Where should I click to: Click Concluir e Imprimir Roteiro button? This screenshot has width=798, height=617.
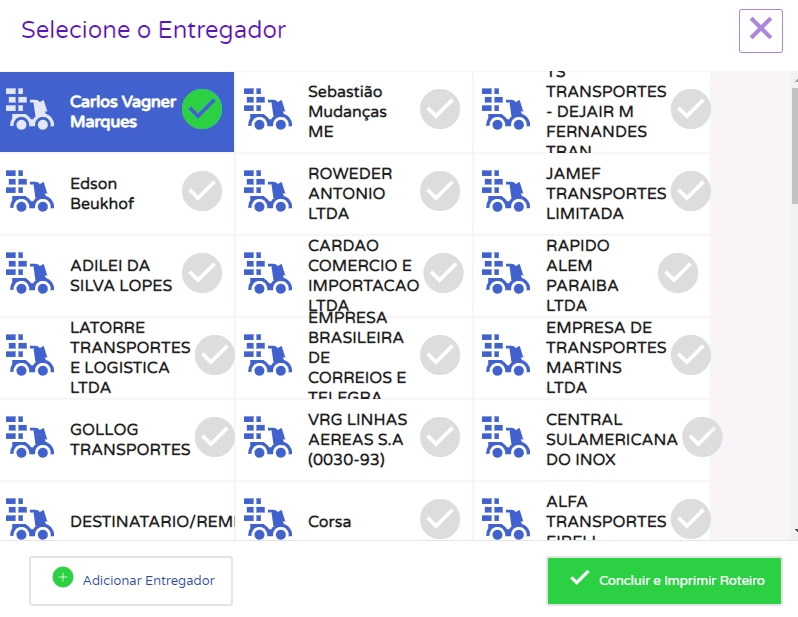(x=664, y=581)
